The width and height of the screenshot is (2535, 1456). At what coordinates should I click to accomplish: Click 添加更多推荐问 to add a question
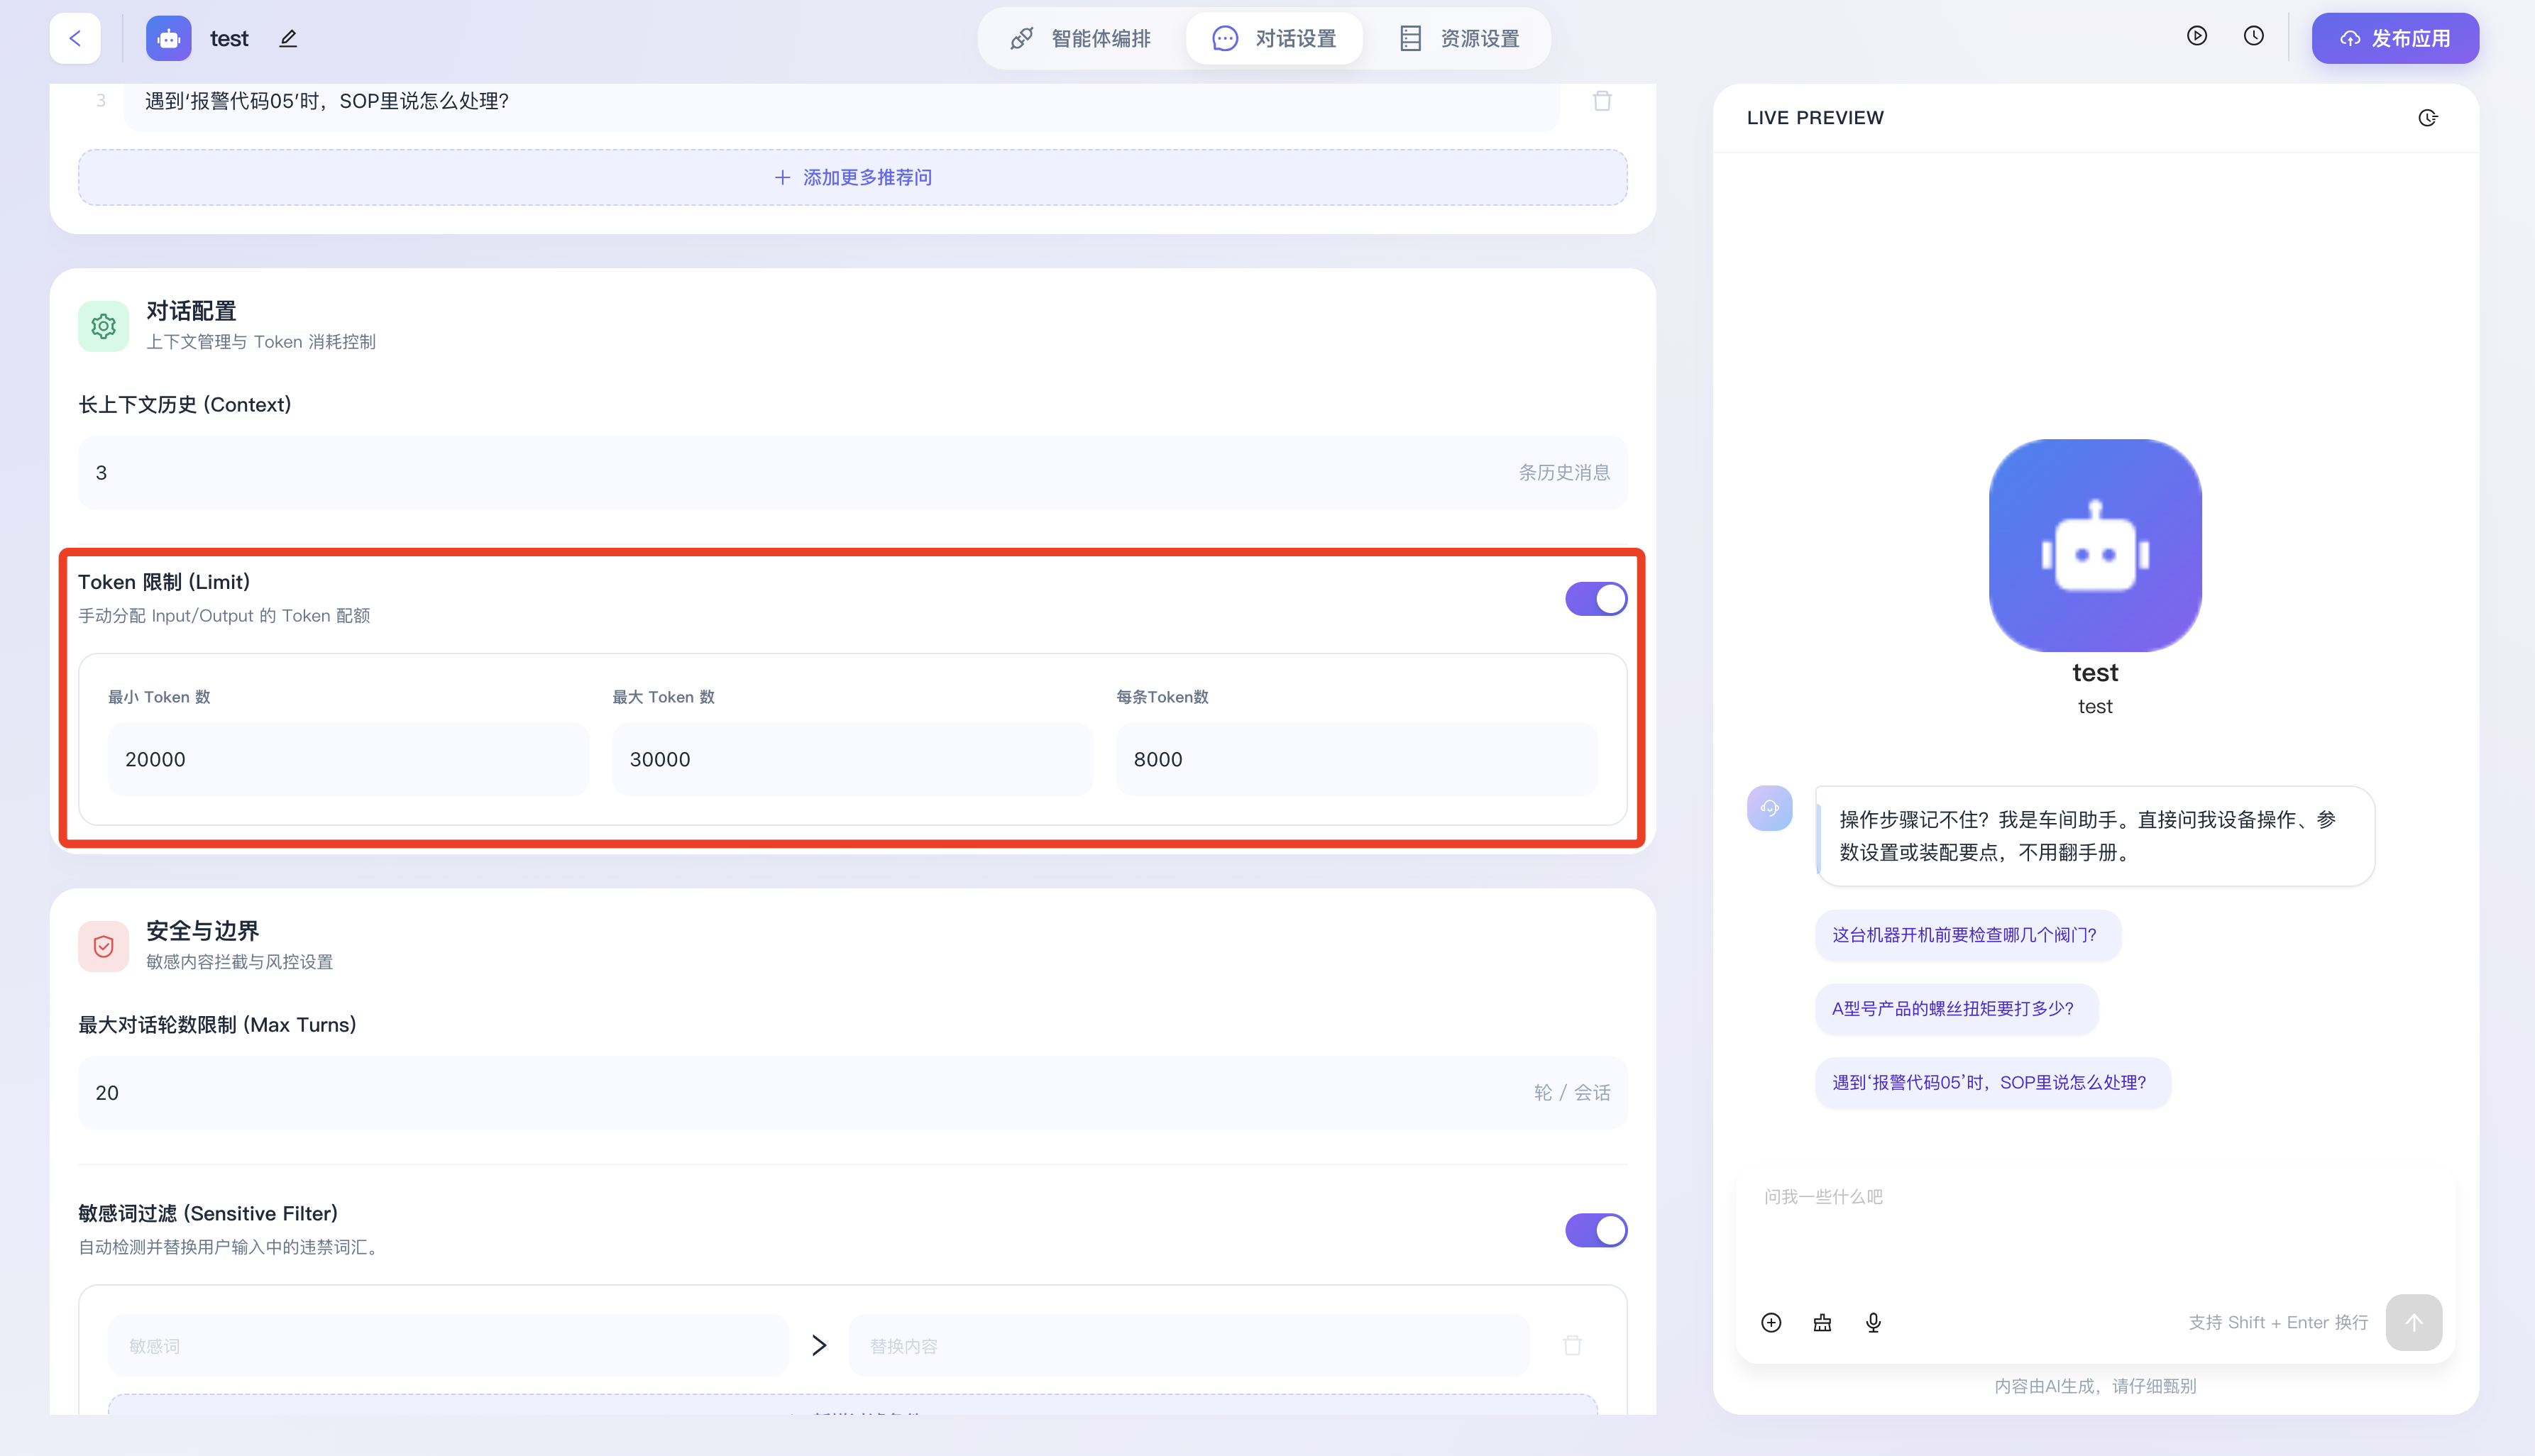pos(853,177)
